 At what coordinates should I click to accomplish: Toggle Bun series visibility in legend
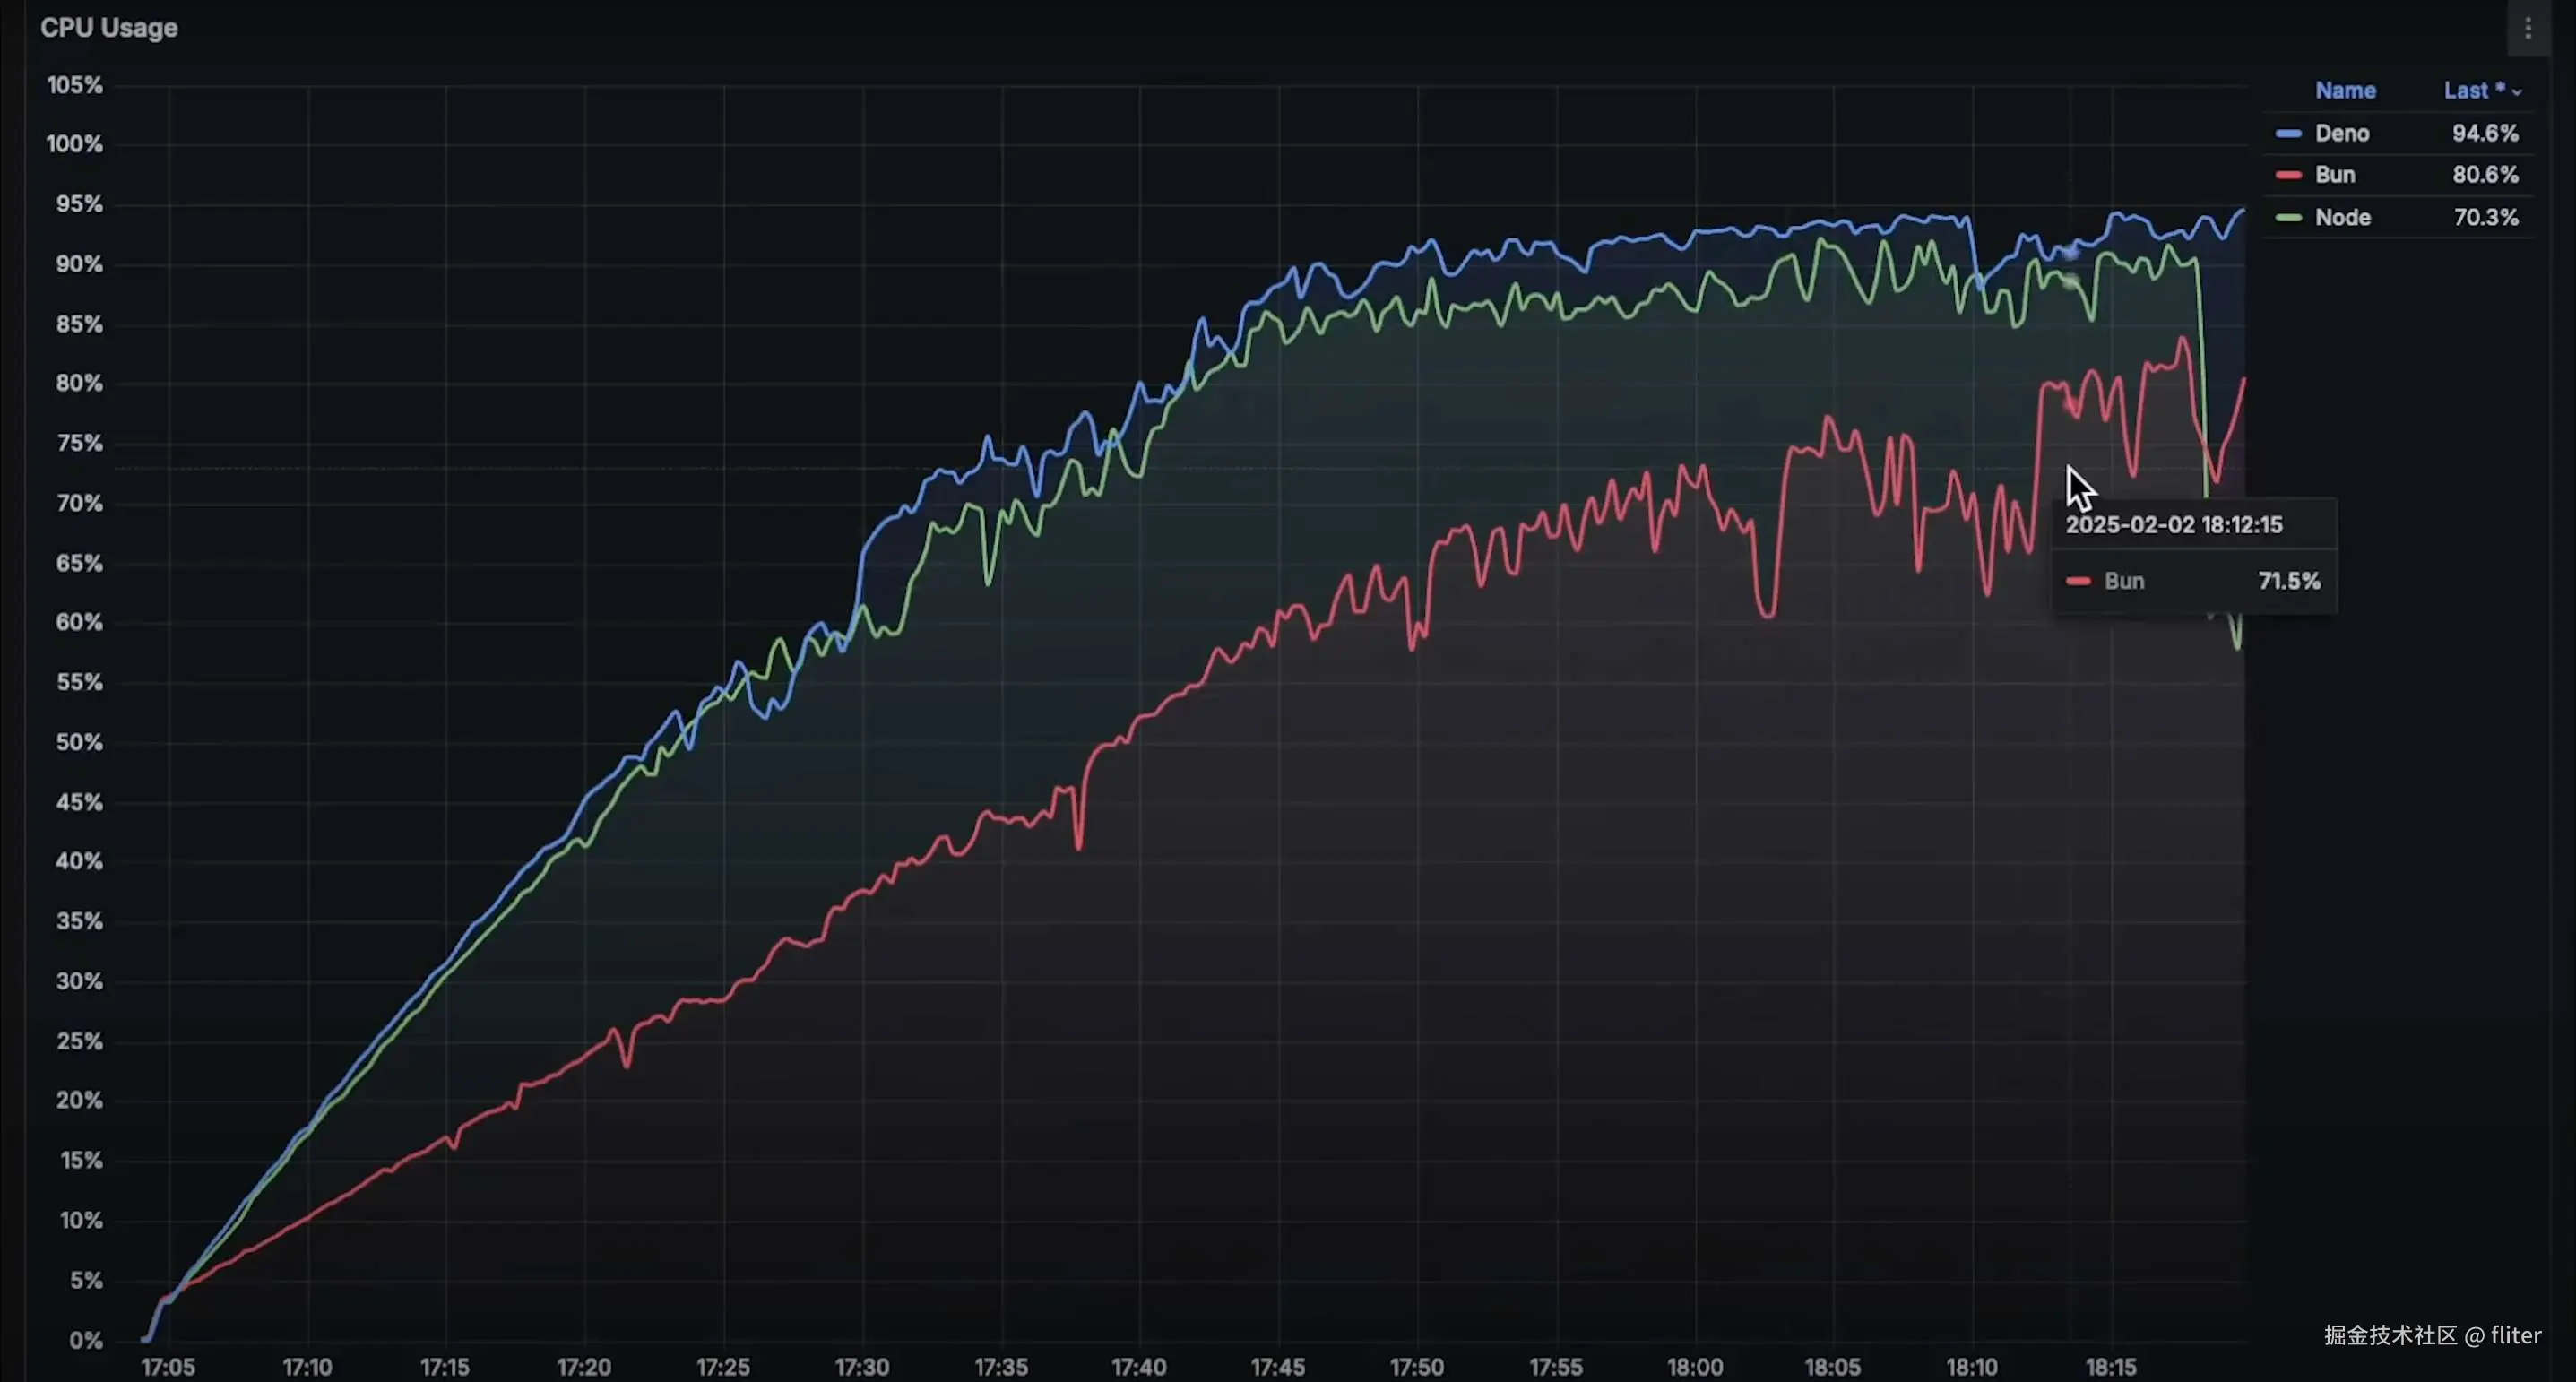tap(2334, 175)
